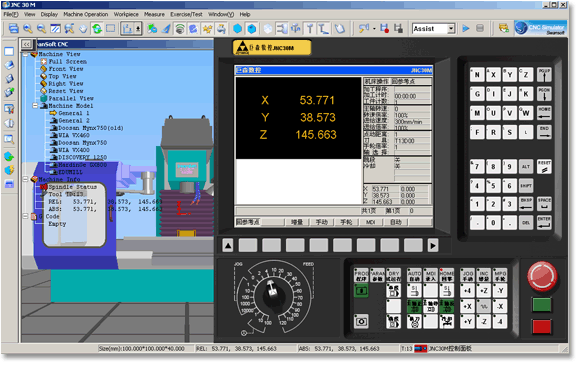This screenshot has height=365, width=581.
Task: Collapse the Machine View tree node
Action: click(26, 54)
